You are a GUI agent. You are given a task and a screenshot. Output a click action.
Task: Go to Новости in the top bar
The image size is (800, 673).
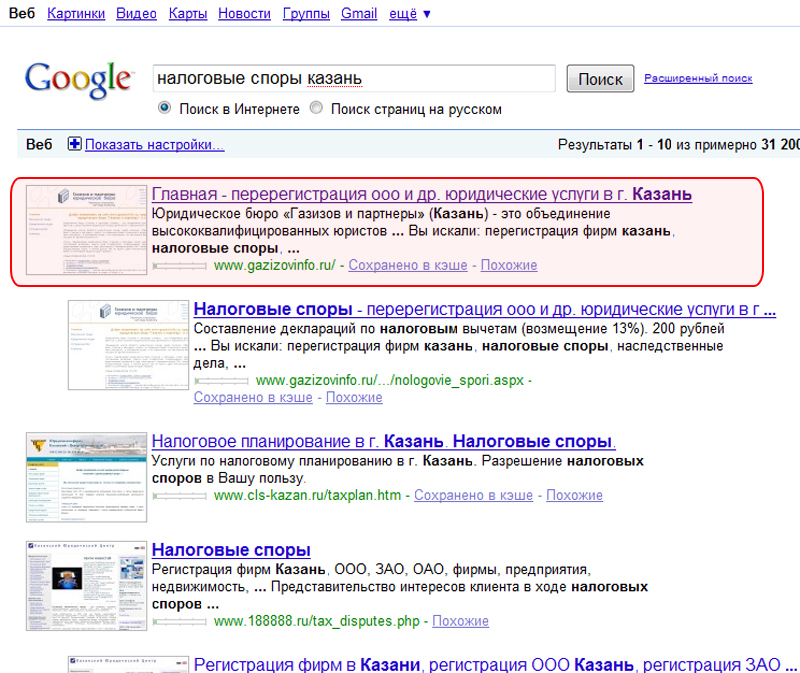245,14
